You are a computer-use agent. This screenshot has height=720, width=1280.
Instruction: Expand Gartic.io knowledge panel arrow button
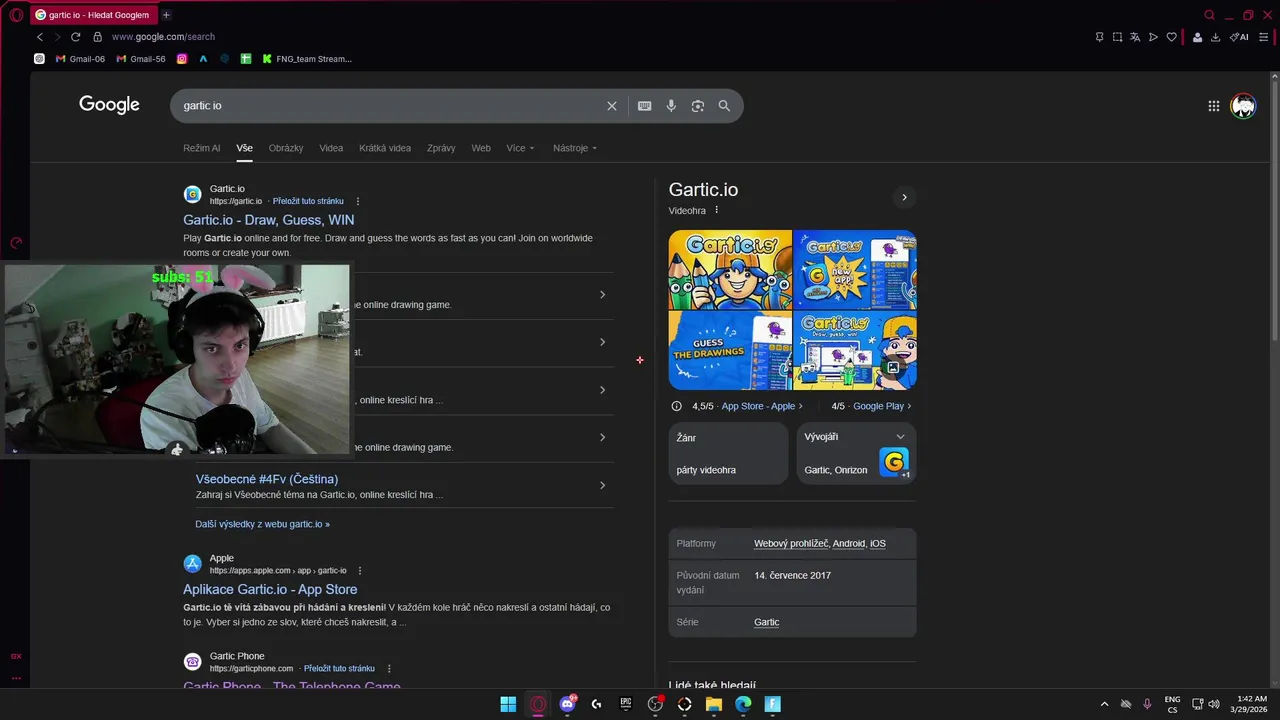pos(904,197)
